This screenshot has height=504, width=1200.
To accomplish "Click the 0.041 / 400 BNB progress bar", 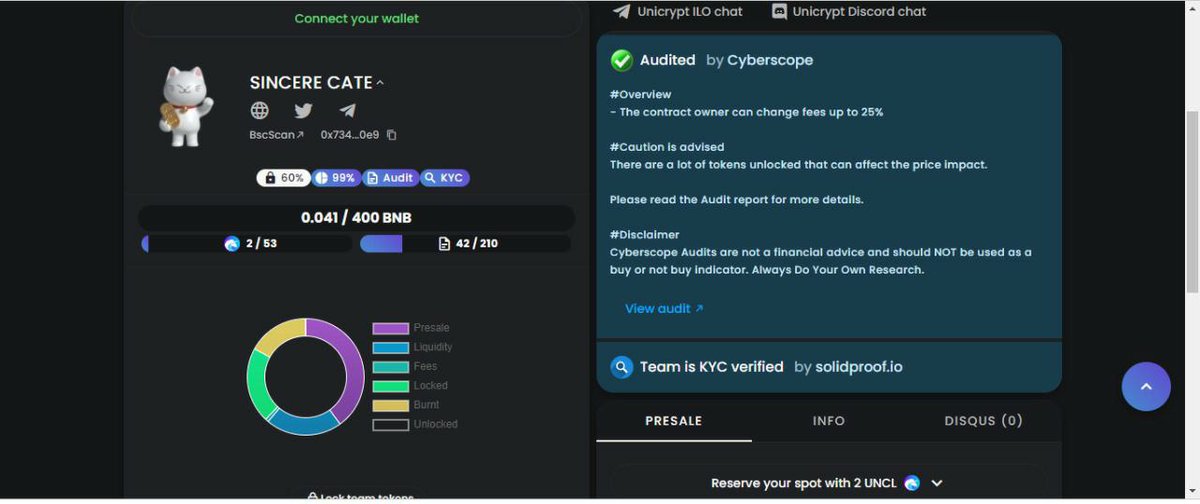I will (x=356, y=218).
